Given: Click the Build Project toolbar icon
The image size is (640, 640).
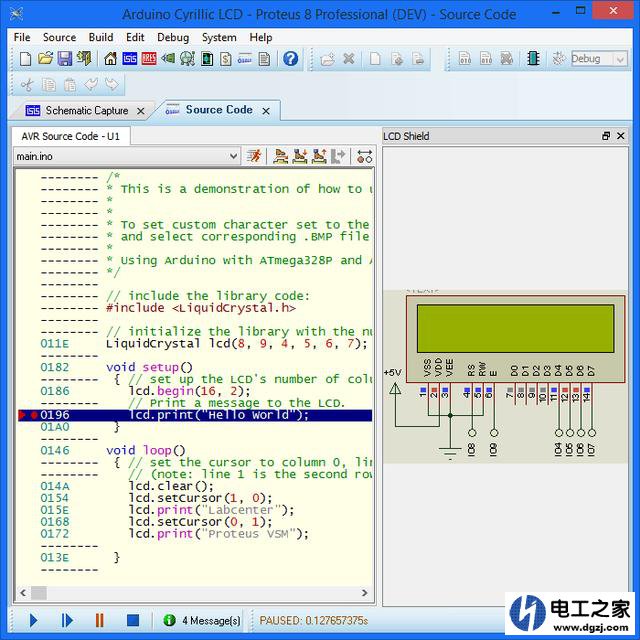Looking at the screenshot, I should coord(465,59).
